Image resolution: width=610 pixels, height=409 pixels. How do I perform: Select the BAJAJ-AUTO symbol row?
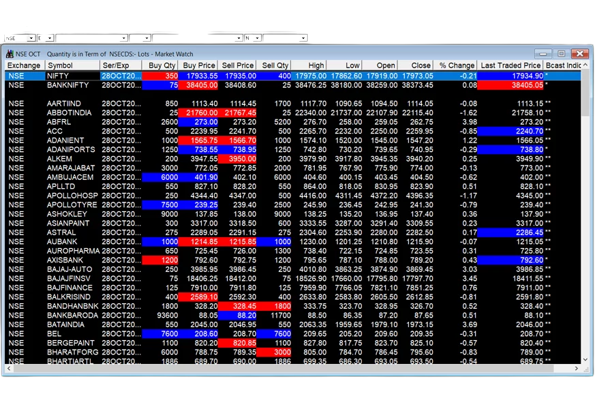(293, 269)
